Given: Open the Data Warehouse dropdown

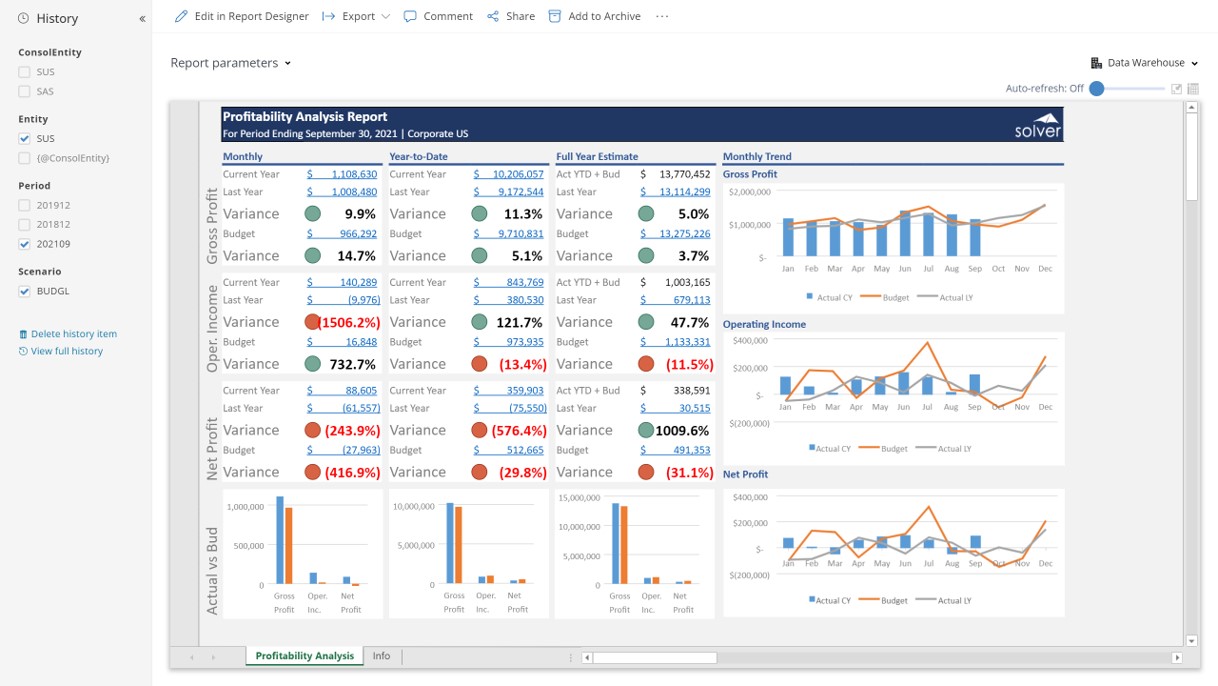Looking at the screenshot, I should point(1144,63).
